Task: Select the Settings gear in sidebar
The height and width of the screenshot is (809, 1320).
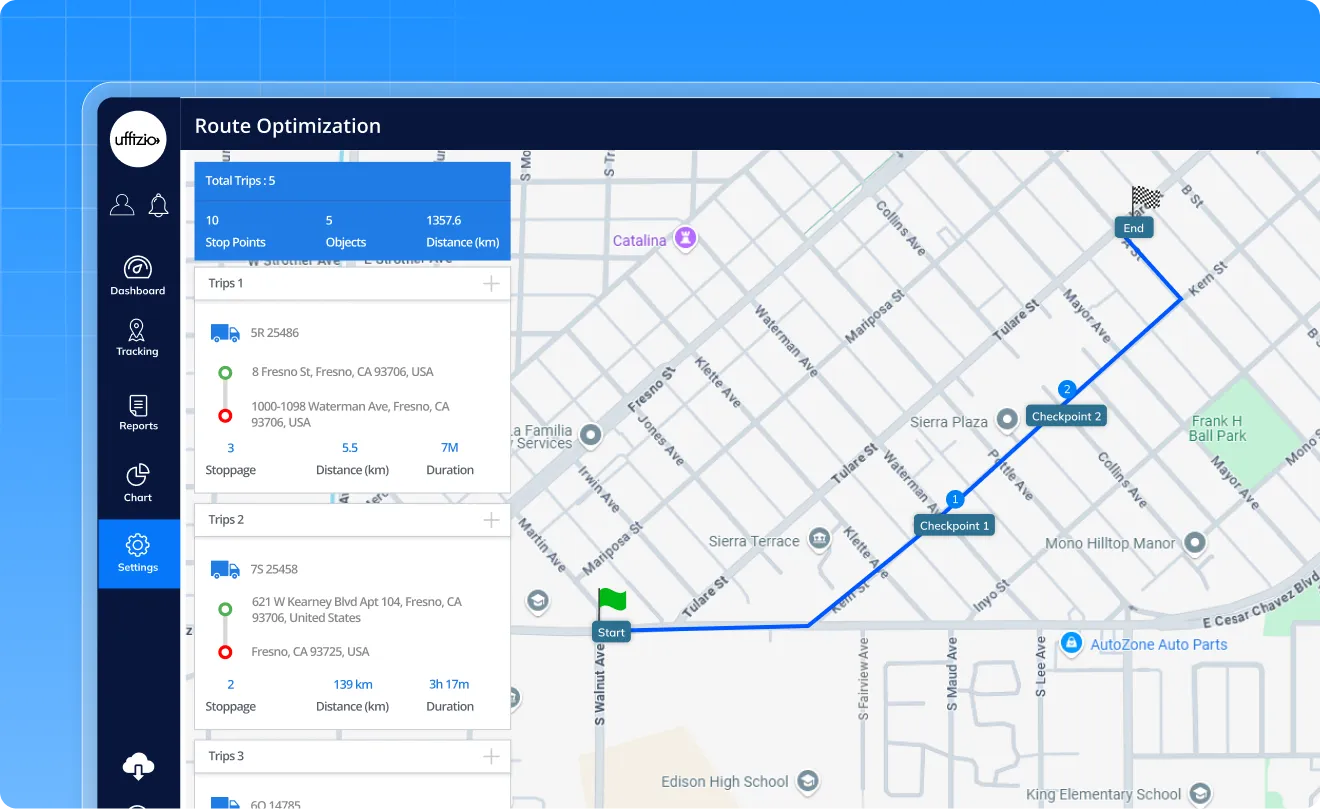Action: 137,553
